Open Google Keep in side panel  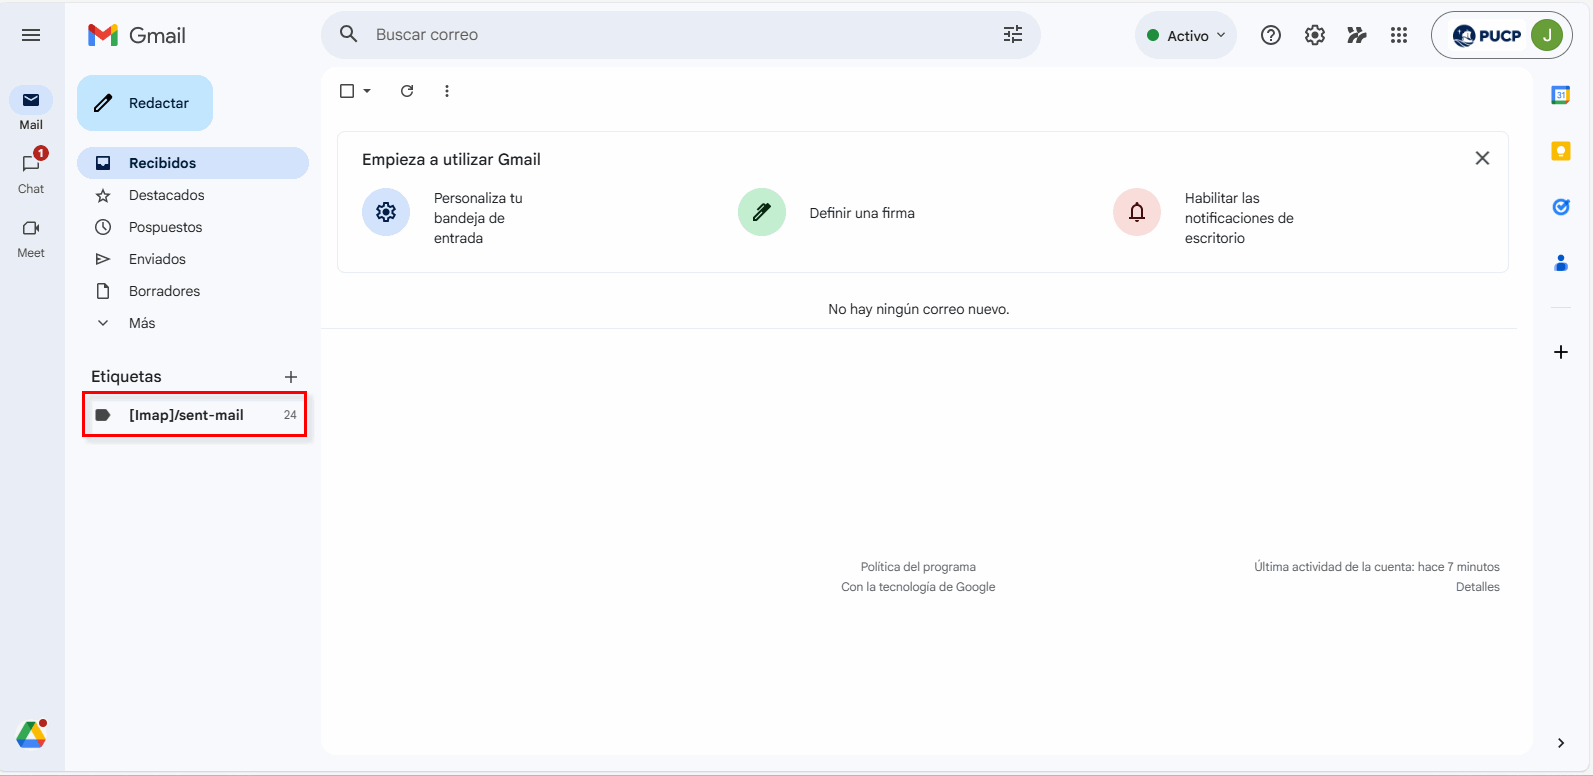pyautogui.click(x=1560, y=151)
